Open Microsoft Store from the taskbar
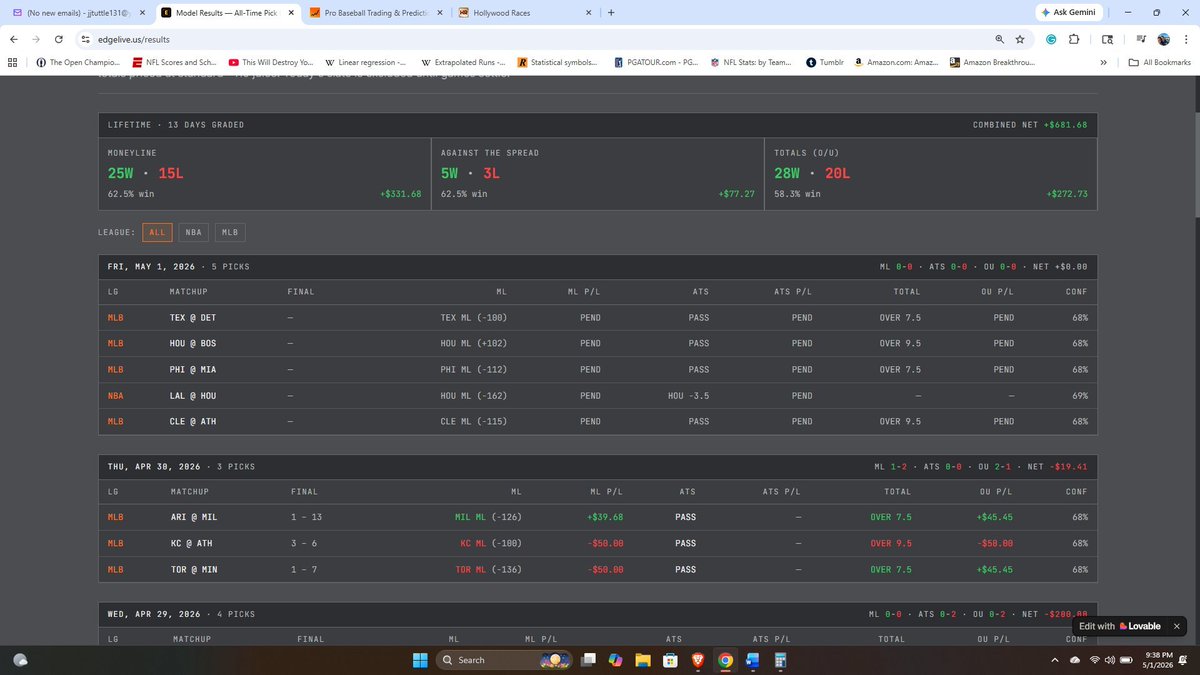Screen dimensions: 1200x675 click(670, 660)
